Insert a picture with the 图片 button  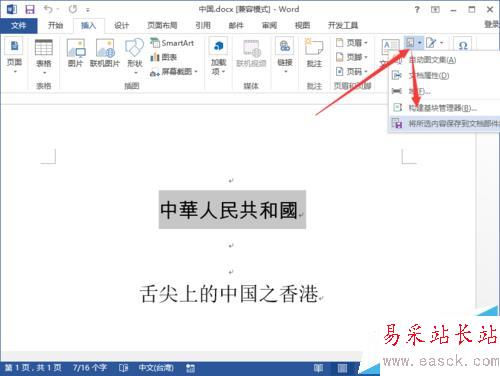(76, 53)
